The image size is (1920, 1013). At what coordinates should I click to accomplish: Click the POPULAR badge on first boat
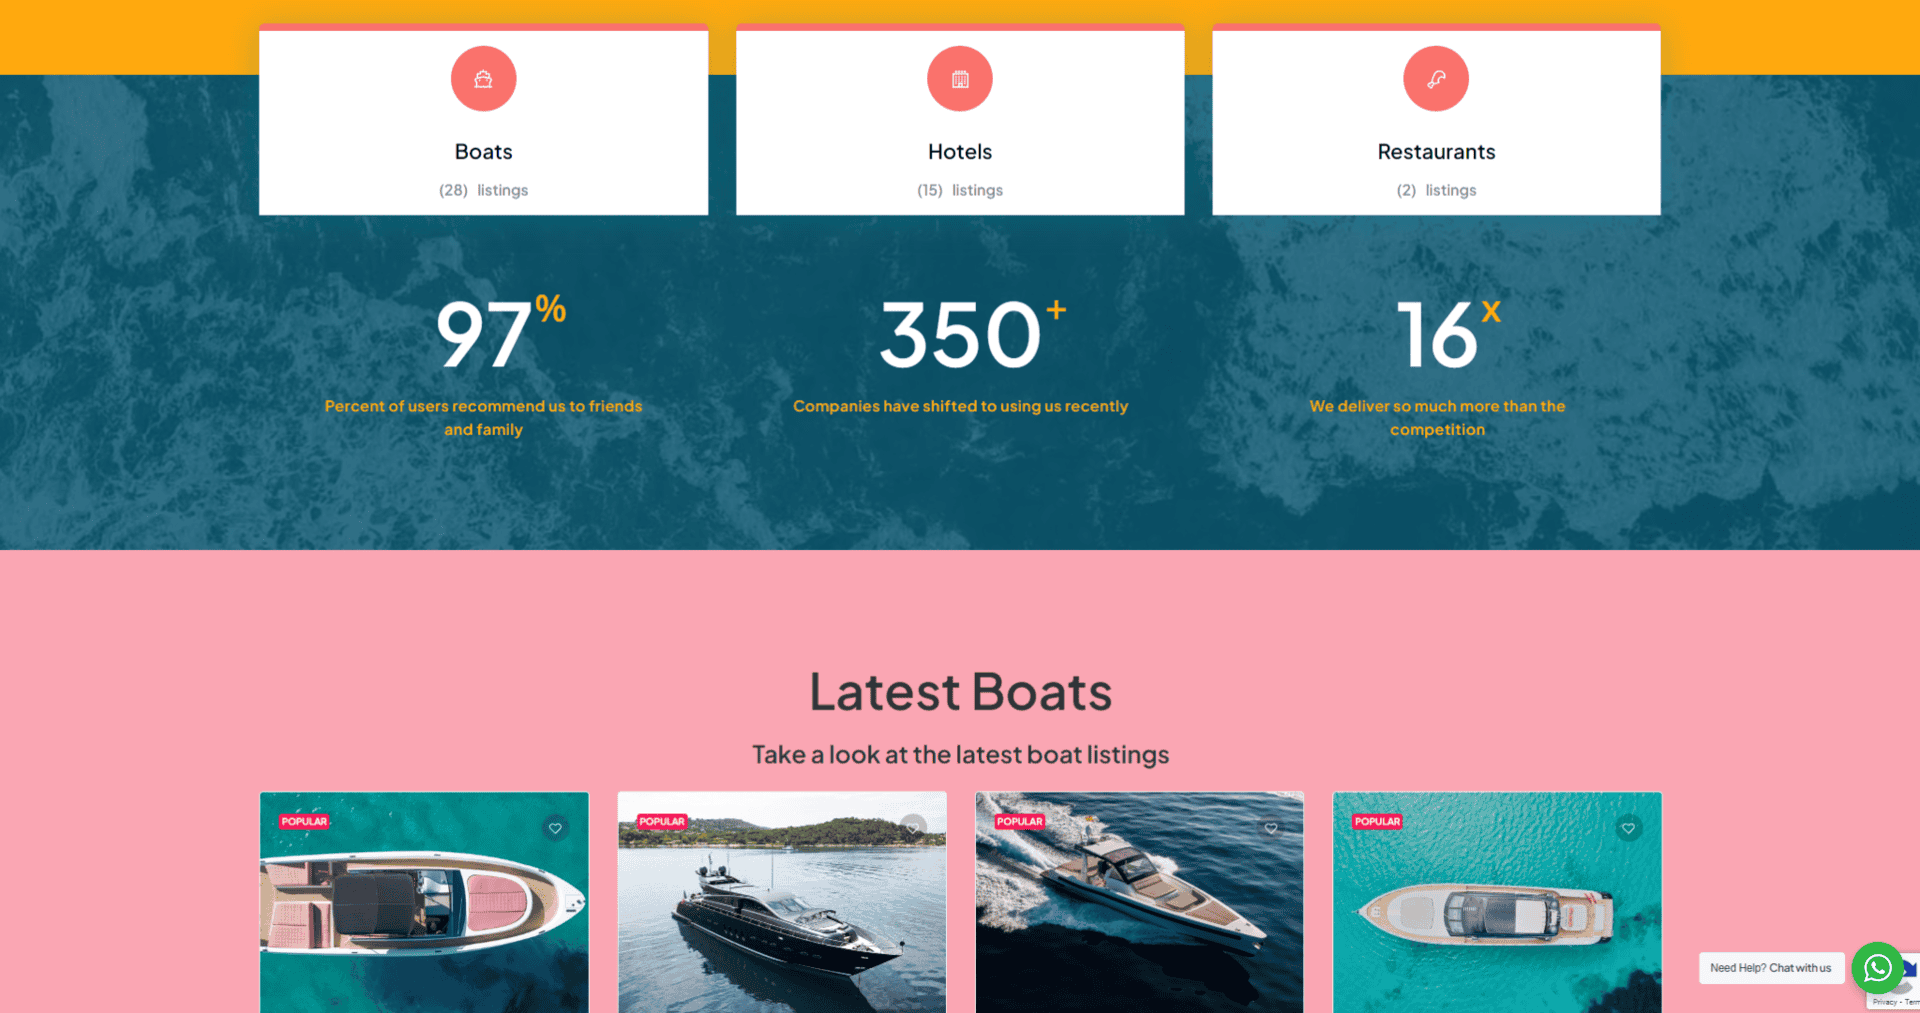(x=304, y=822)
